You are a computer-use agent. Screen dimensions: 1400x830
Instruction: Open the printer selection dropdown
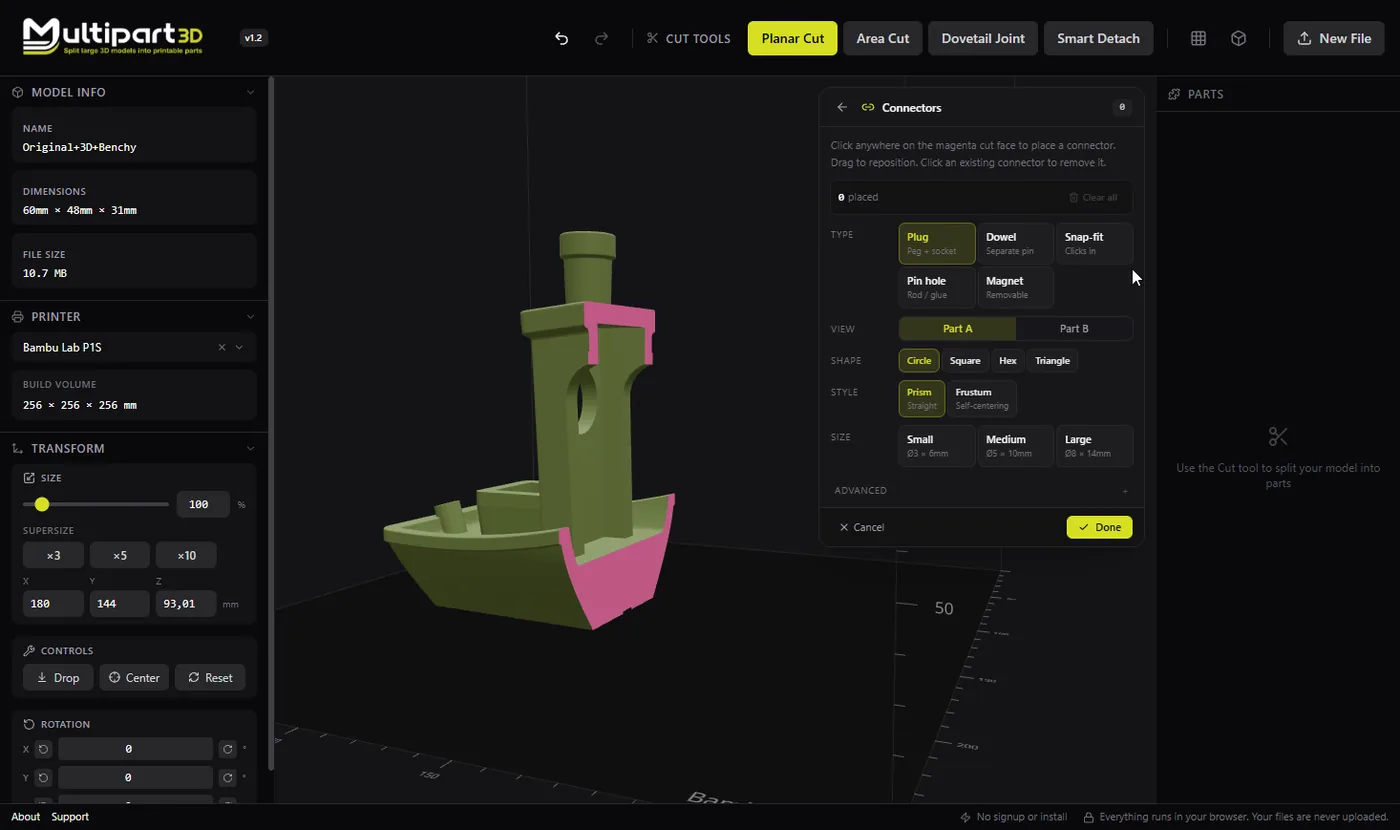(x=239, y=347)
